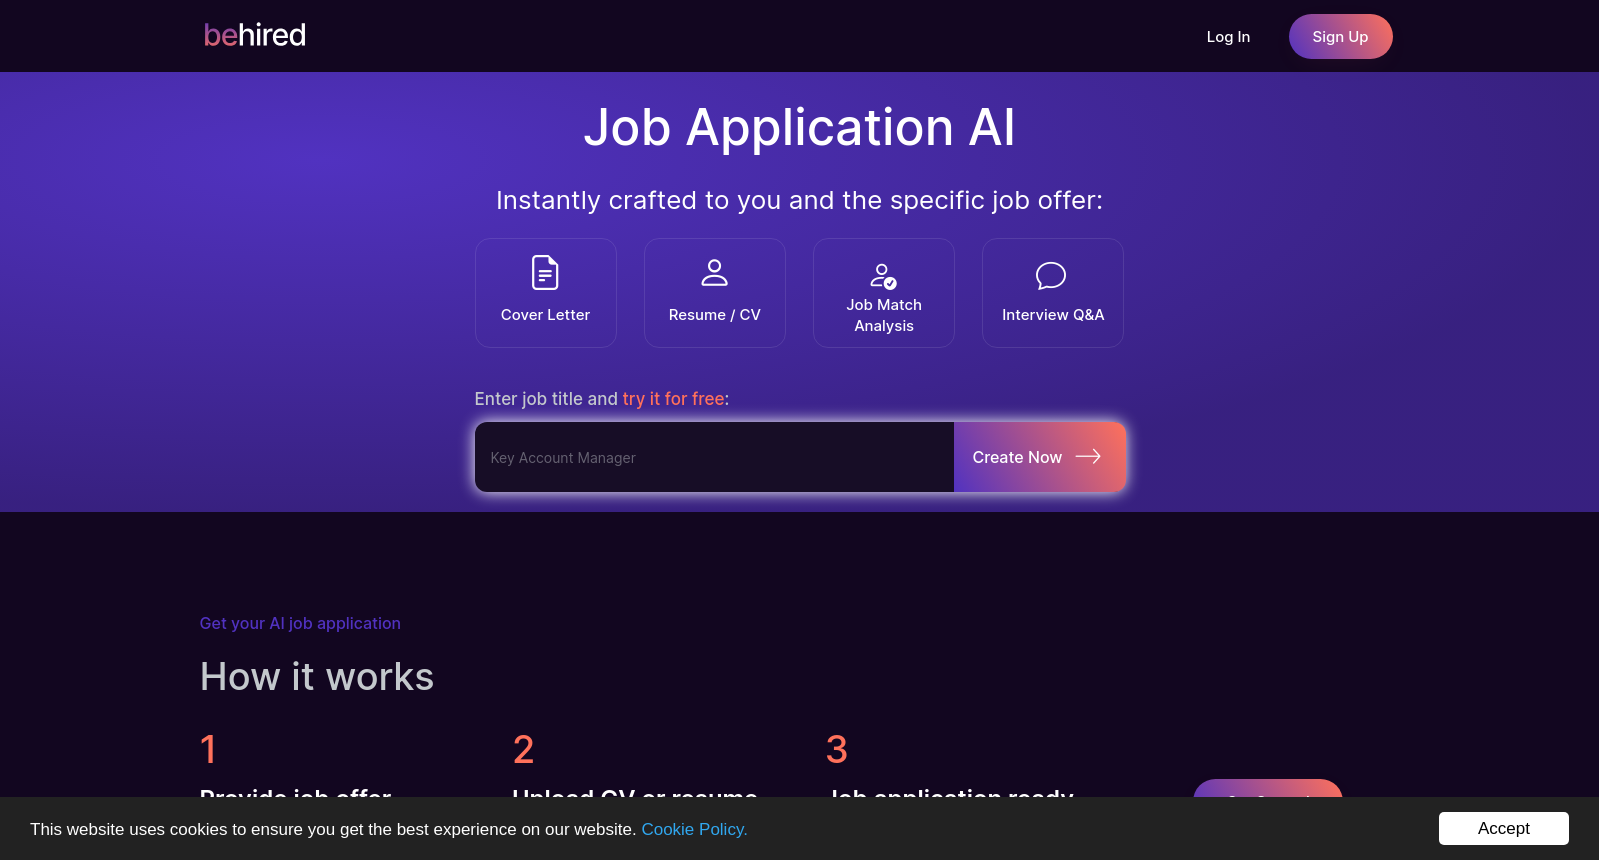Accept the cookie notice
The image size is (1599, 860).
click(x=1503, y=828)
